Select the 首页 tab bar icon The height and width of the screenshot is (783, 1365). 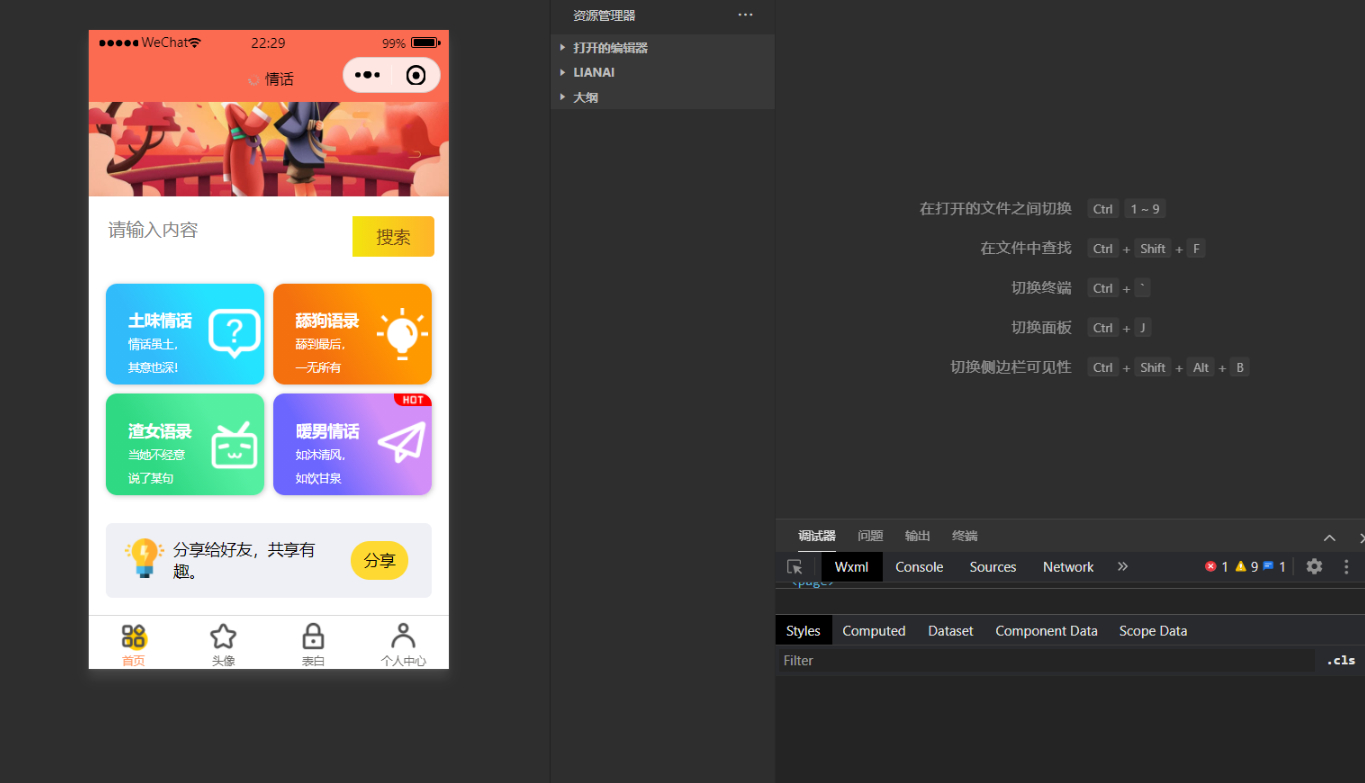click(134, 636)
